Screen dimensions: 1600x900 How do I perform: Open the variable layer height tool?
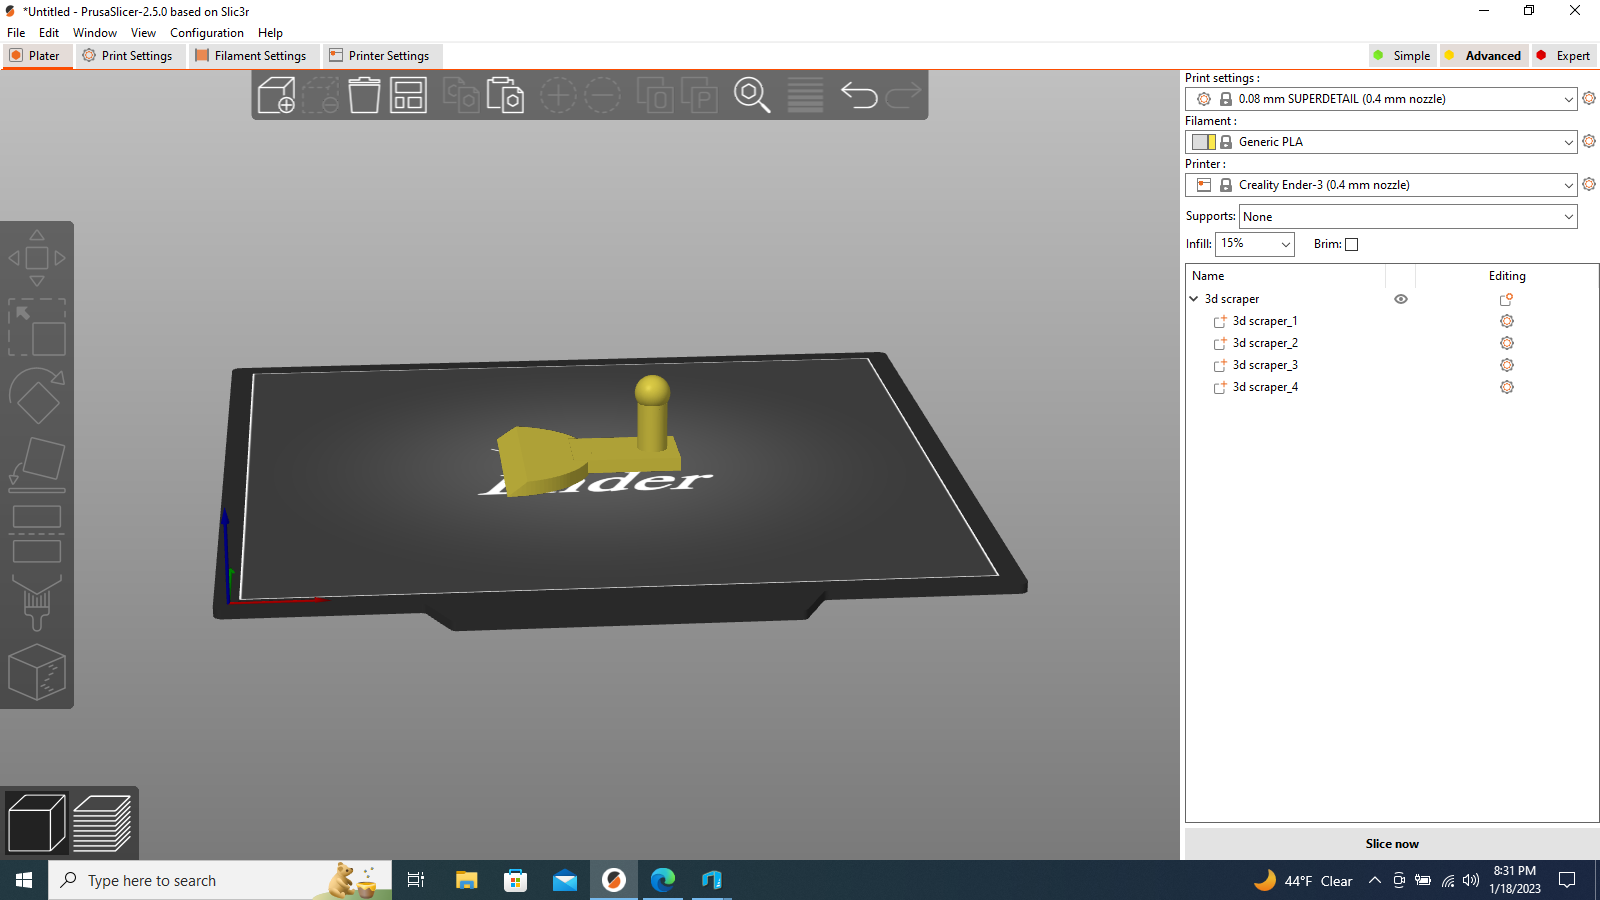(805, 95)
